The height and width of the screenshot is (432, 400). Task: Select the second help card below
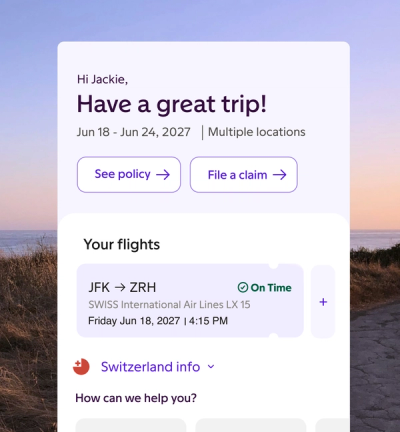coord(251,425)
